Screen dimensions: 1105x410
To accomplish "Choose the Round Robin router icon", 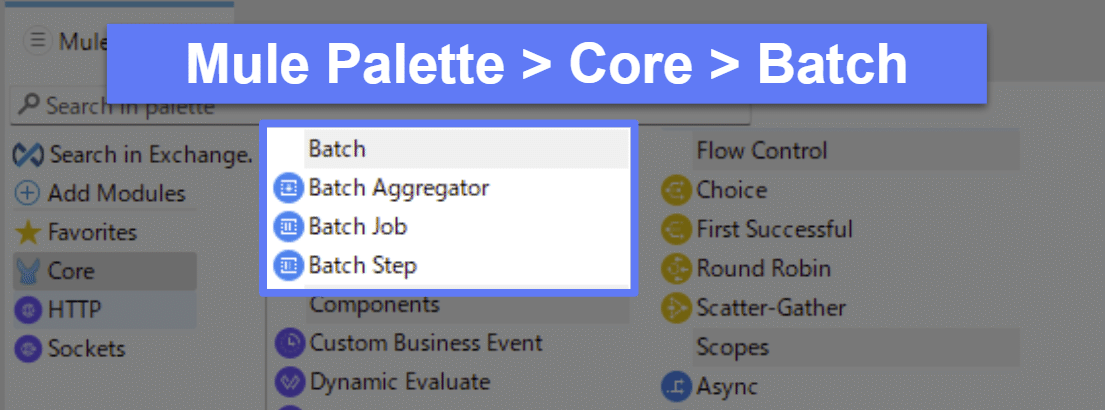I will point(675,269).
